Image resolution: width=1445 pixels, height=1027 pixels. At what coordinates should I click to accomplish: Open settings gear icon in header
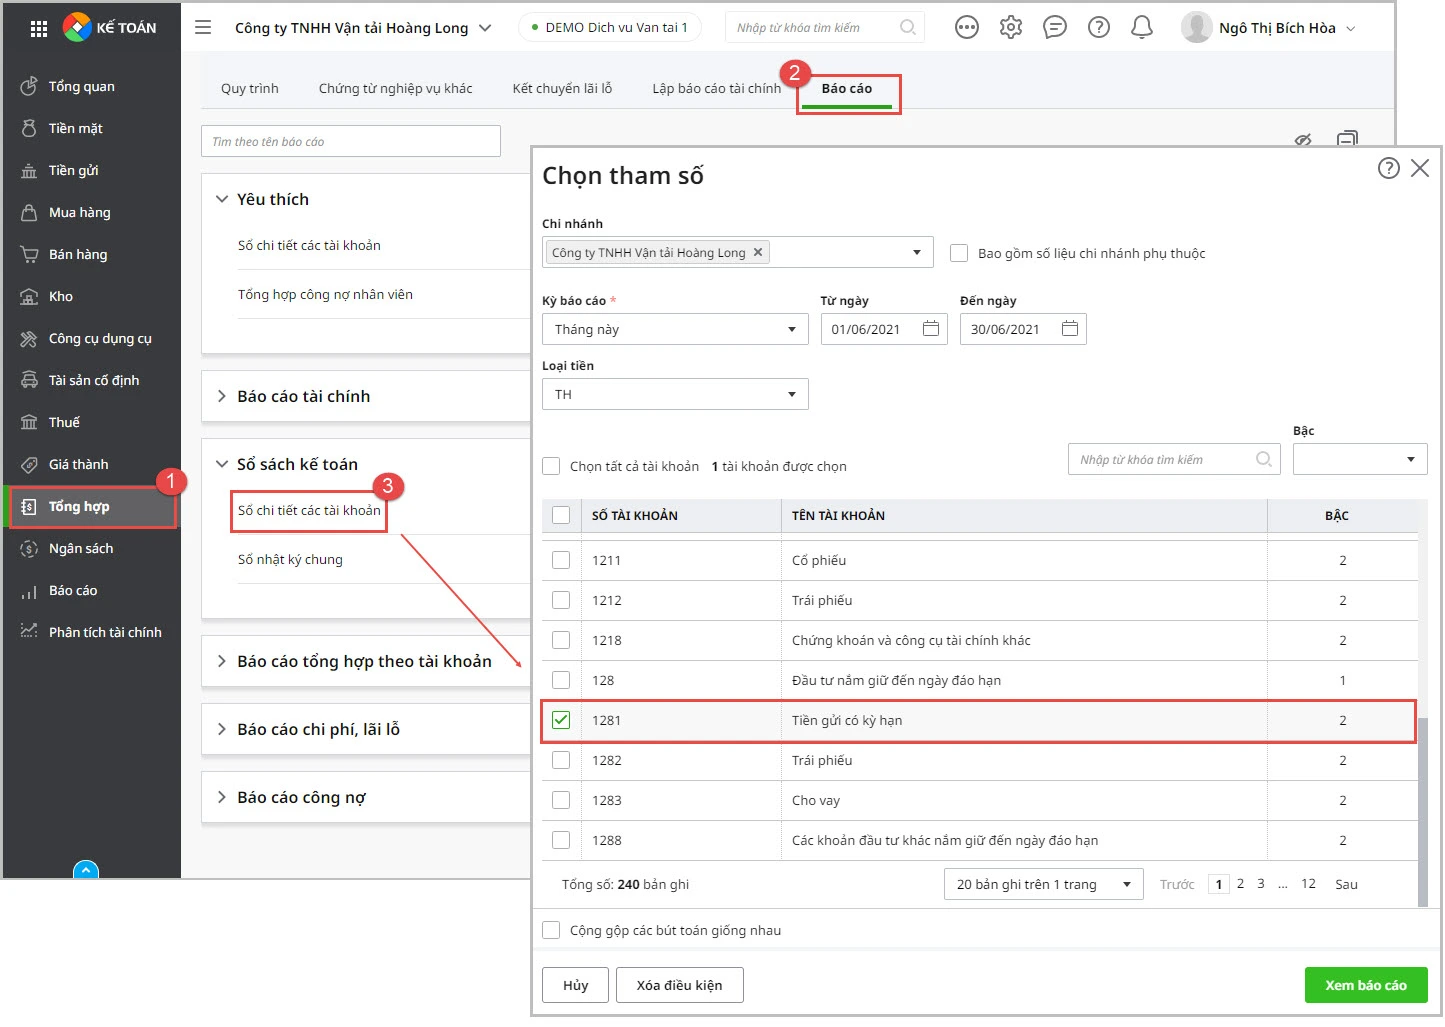(1011, 28)
